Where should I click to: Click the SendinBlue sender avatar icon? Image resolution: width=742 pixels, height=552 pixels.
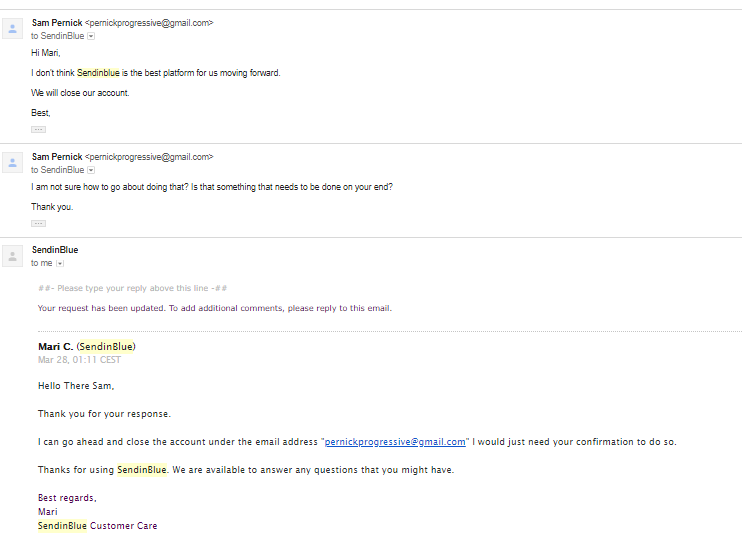pos(13,256)
